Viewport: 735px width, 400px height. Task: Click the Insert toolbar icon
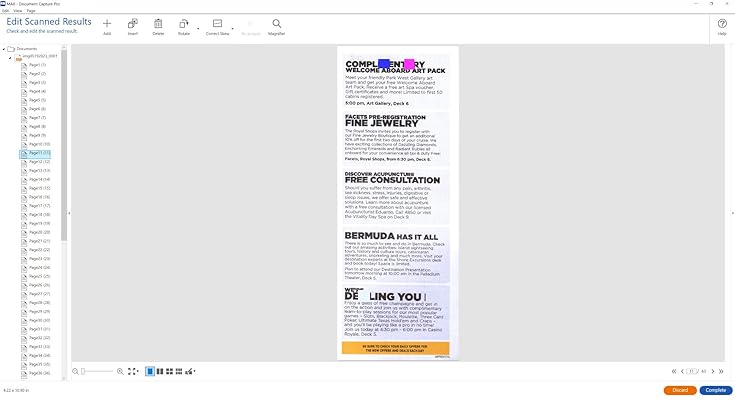[x=133, y=23]
